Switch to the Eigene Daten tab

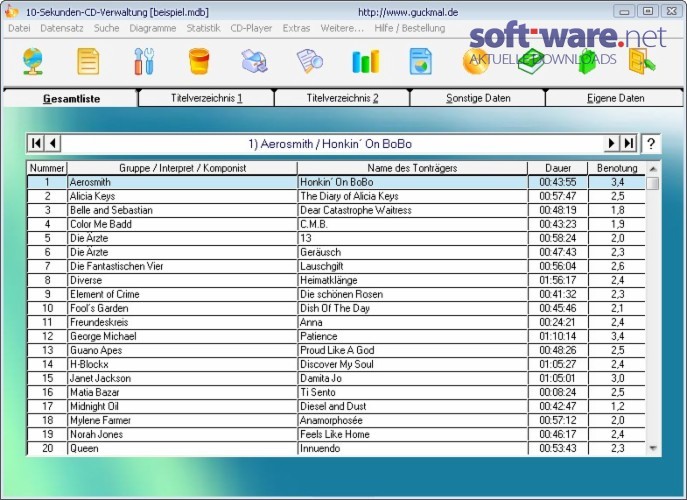pyautogui.click(x=615, y=98)
